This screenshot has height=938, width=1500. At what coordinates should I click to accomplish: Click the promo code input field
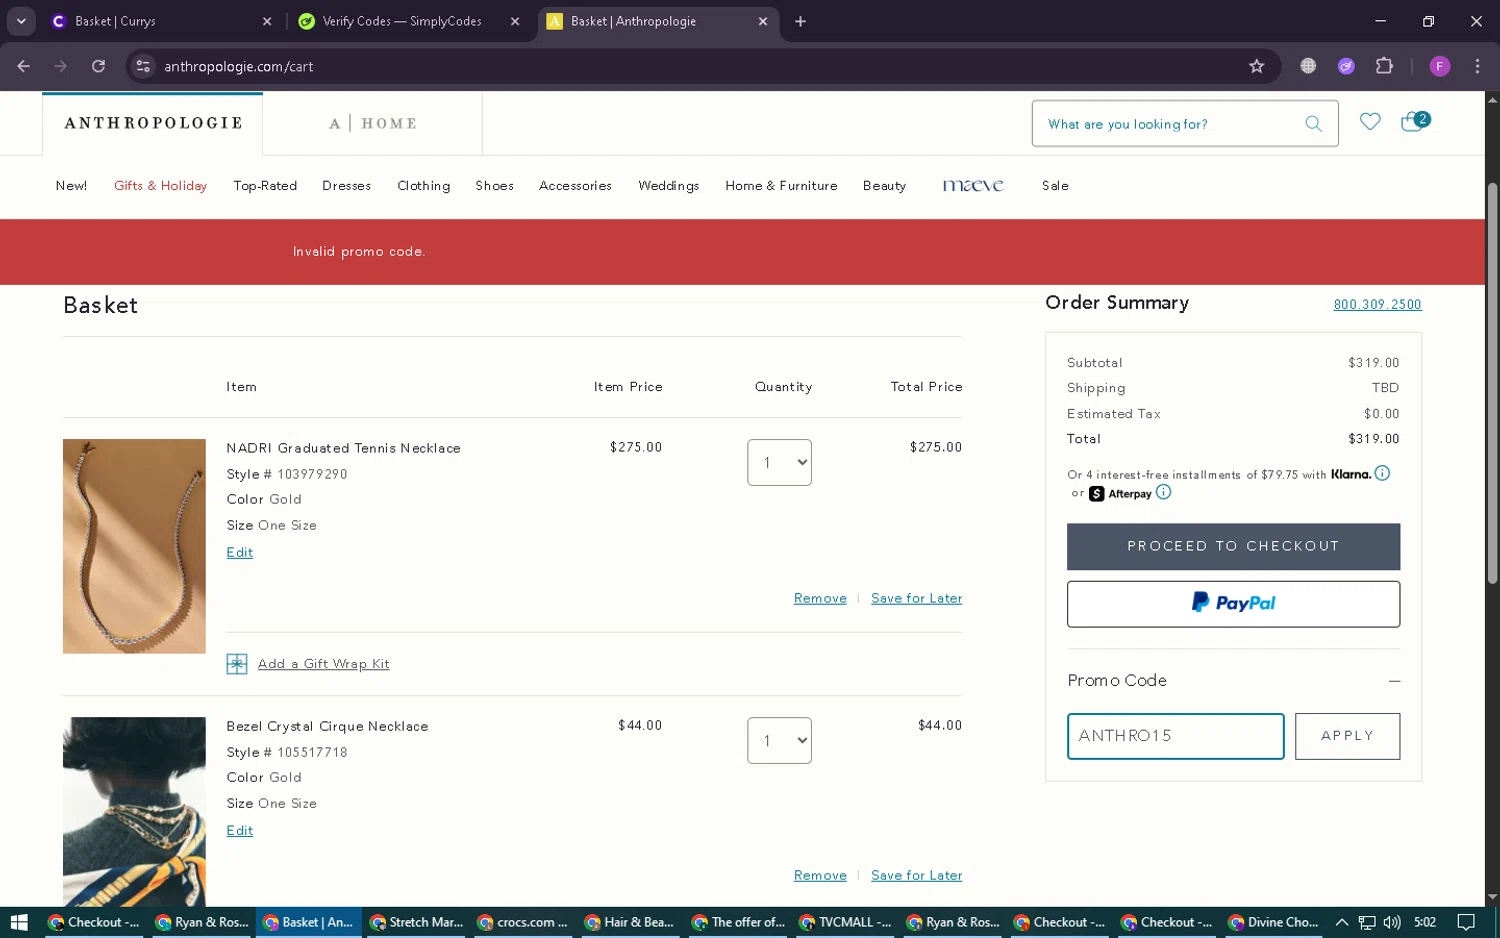1175,736
